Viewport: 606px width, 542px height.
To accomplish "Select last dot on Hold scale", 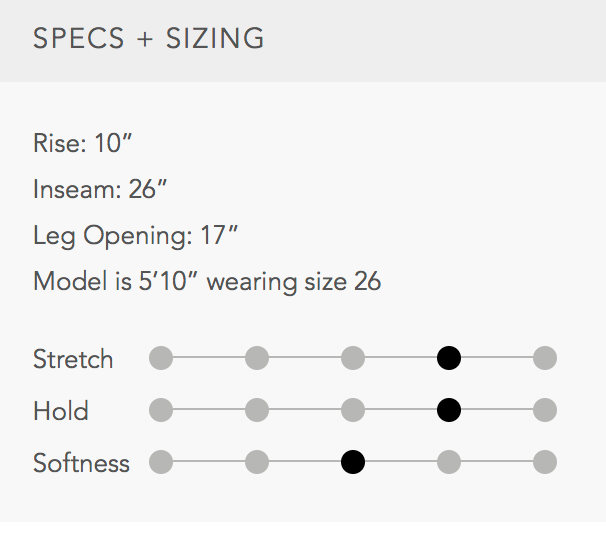I will tap(545, 410).
